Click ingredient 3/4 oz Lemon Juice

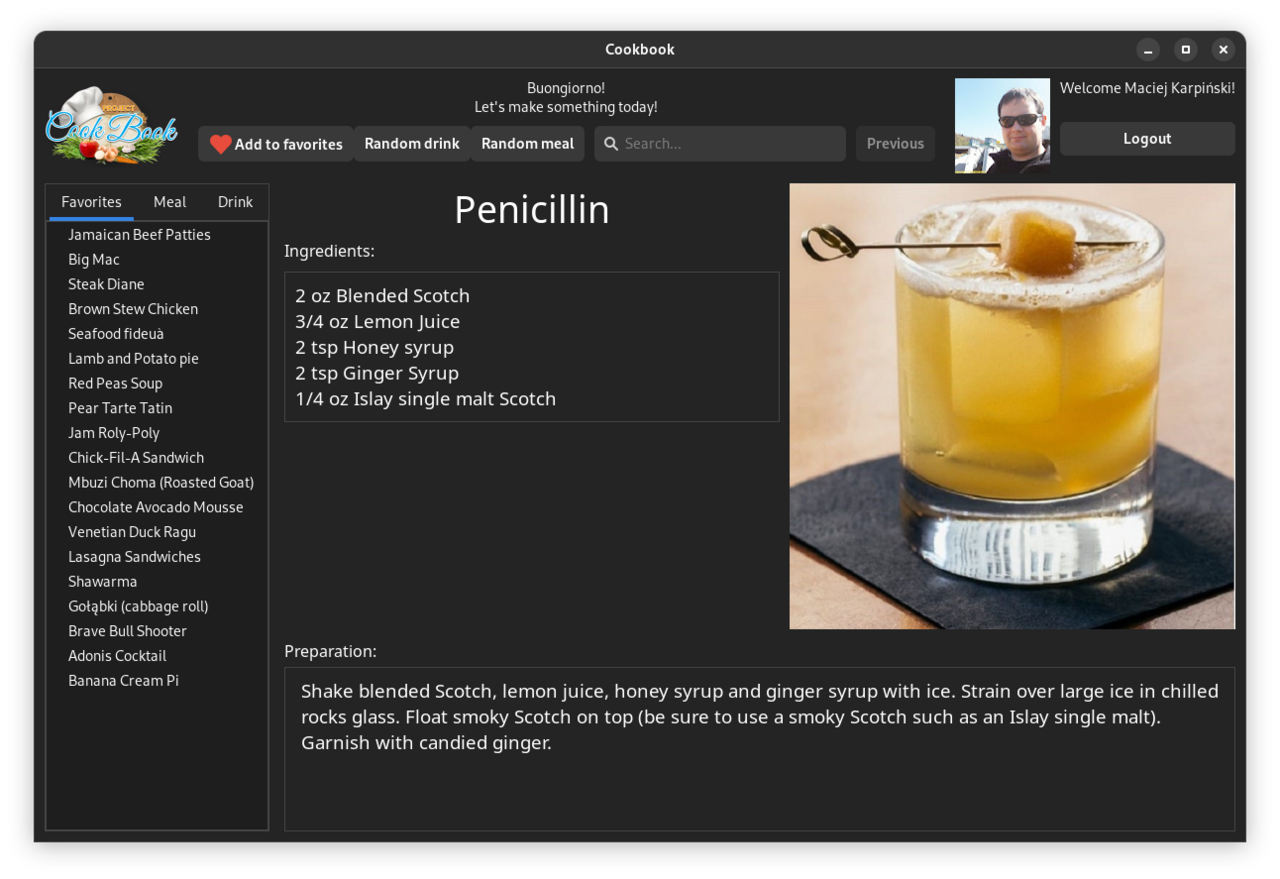pyautogui.click(x=377, y=322)
